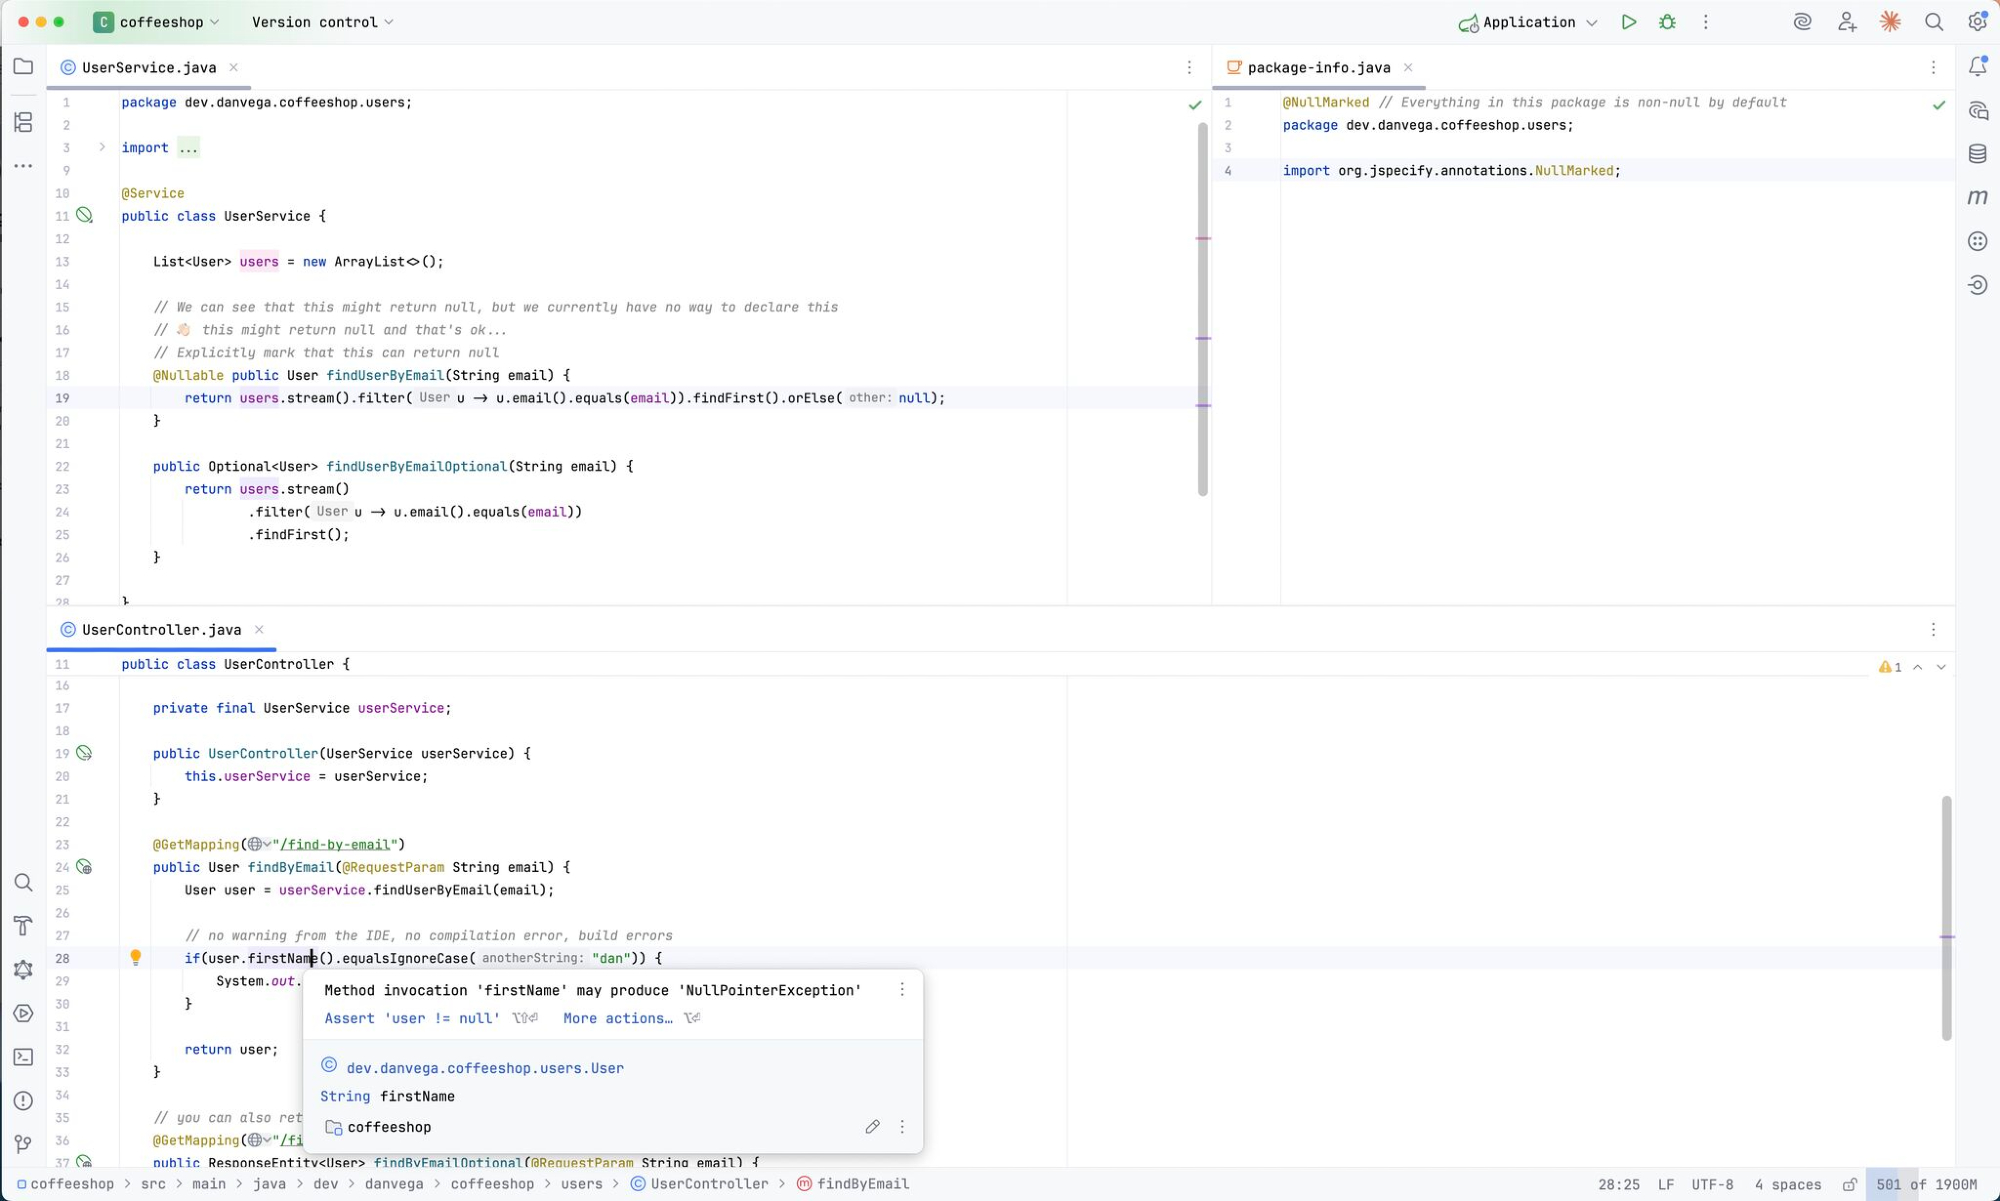Toggle the read-only lock icon in status bar
2000x1201 pixels.
click(x=1849, y=1184)
